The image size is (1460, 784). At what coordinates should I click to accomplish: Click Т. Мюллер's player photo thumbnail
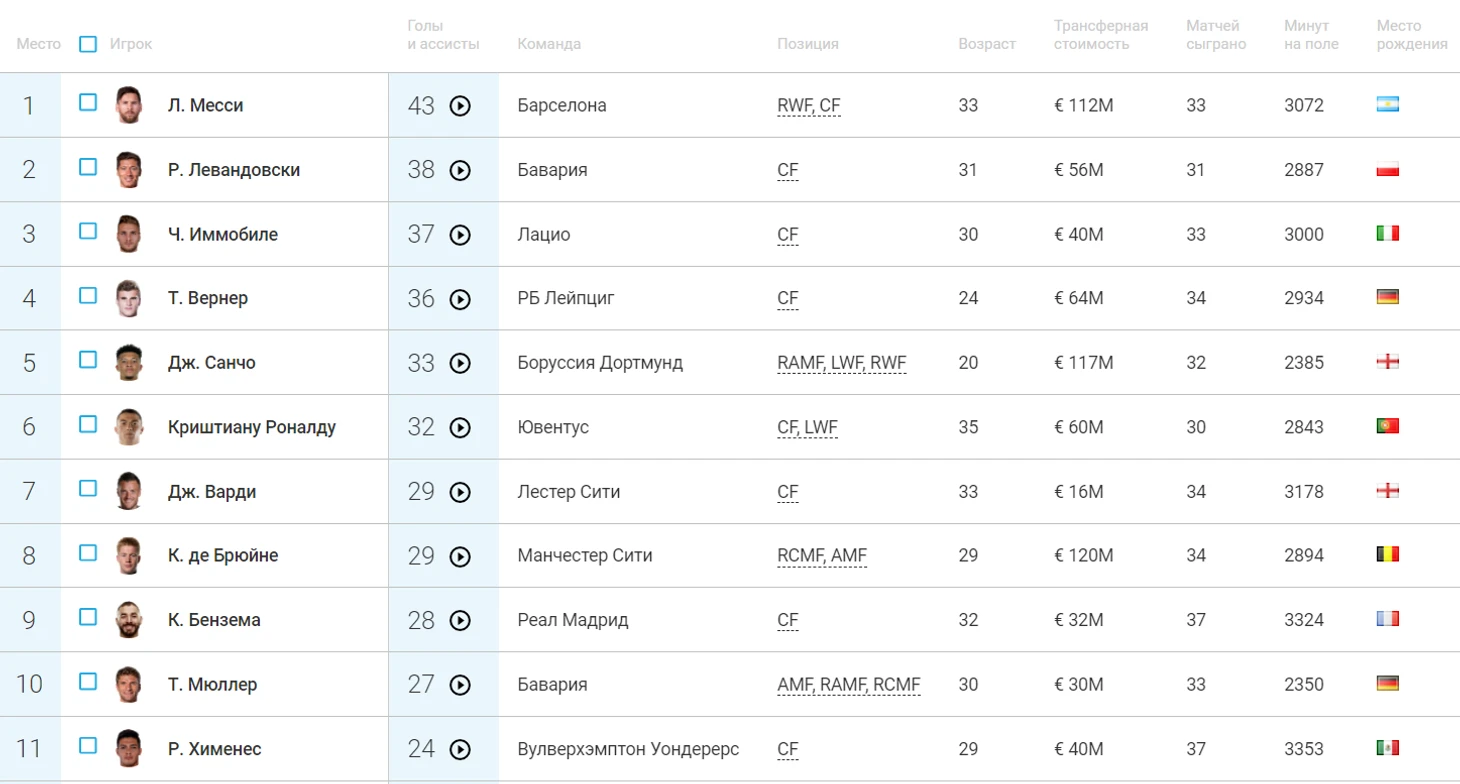[x=128, y=684]
